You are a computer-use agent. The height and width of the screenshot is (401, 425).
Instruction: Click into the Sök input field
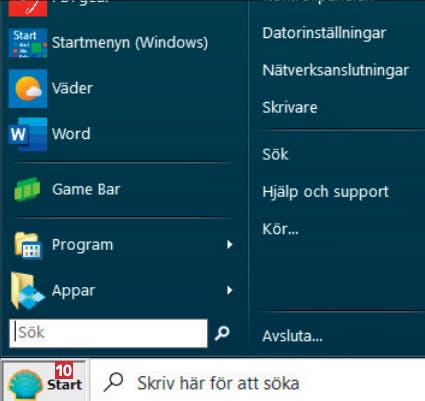coord(108,333)
